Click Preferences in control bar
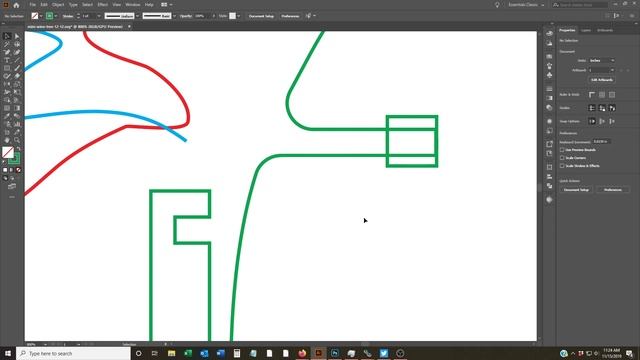Image resolution: width=640 pixels, height=360 pixels. [x=290, y=16]
